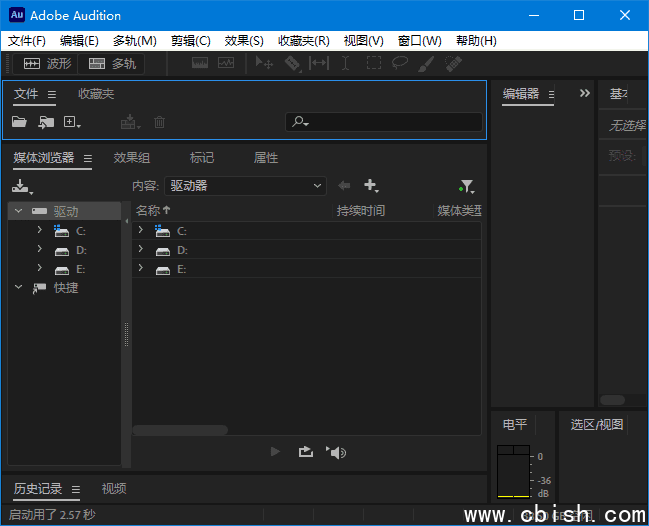
Task: Select the Slip tool
Action: click(x=319, y=63)
